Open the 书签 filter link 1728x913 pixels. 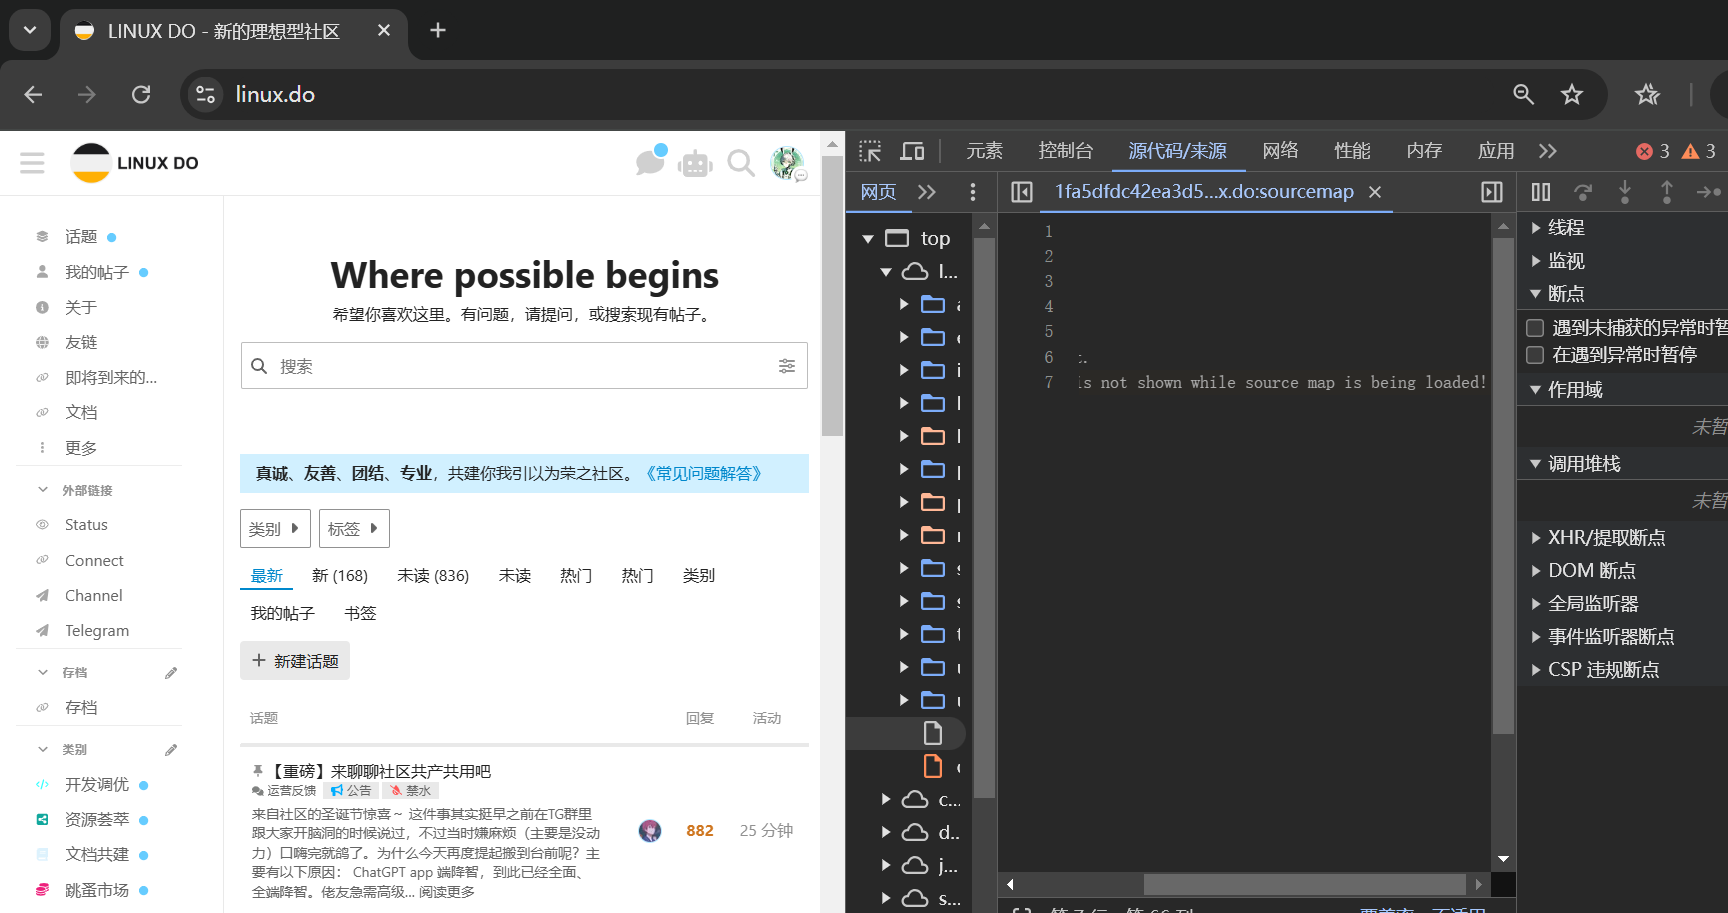[x=360, y=614]
